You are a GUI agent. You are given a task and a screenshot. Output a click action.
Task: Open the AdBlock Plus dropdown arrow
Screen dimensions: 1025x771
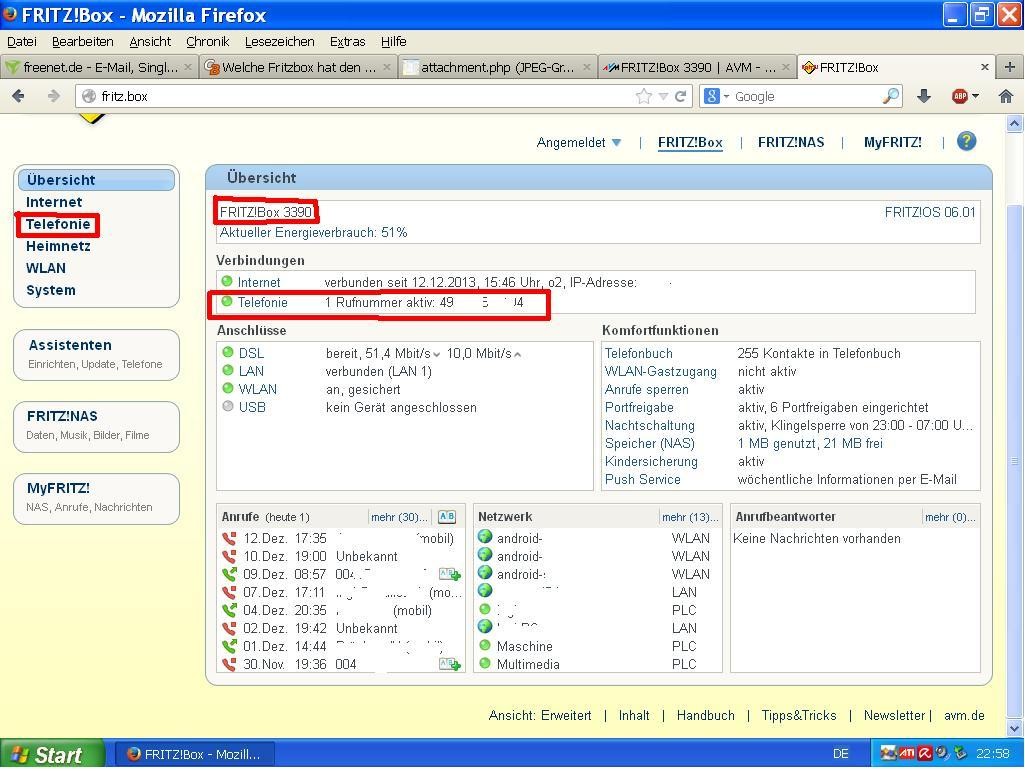975,96
